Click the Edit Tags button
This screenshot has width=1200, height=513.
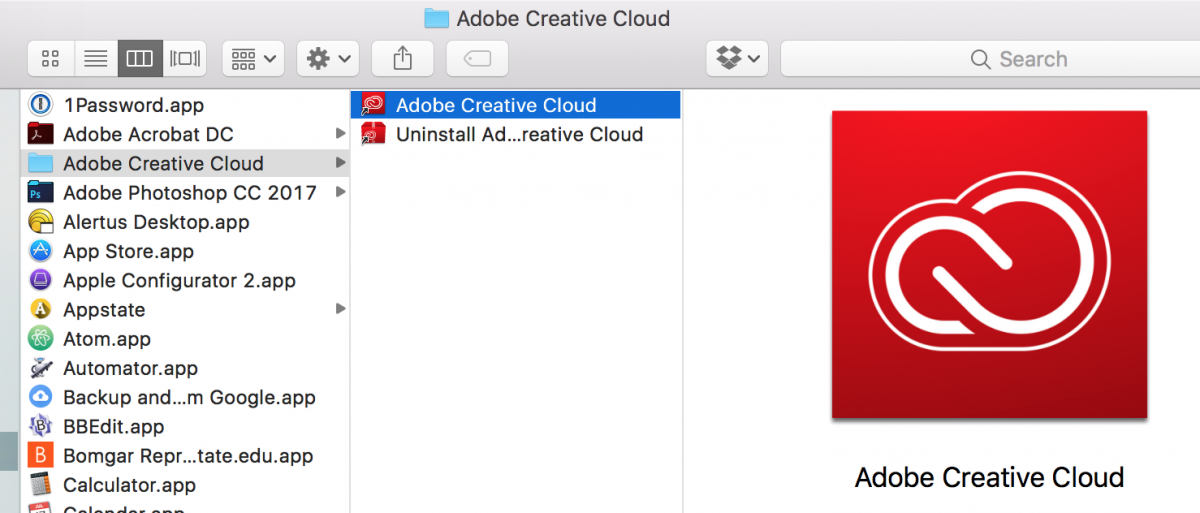pyautogui.click(x=477, y=59)
